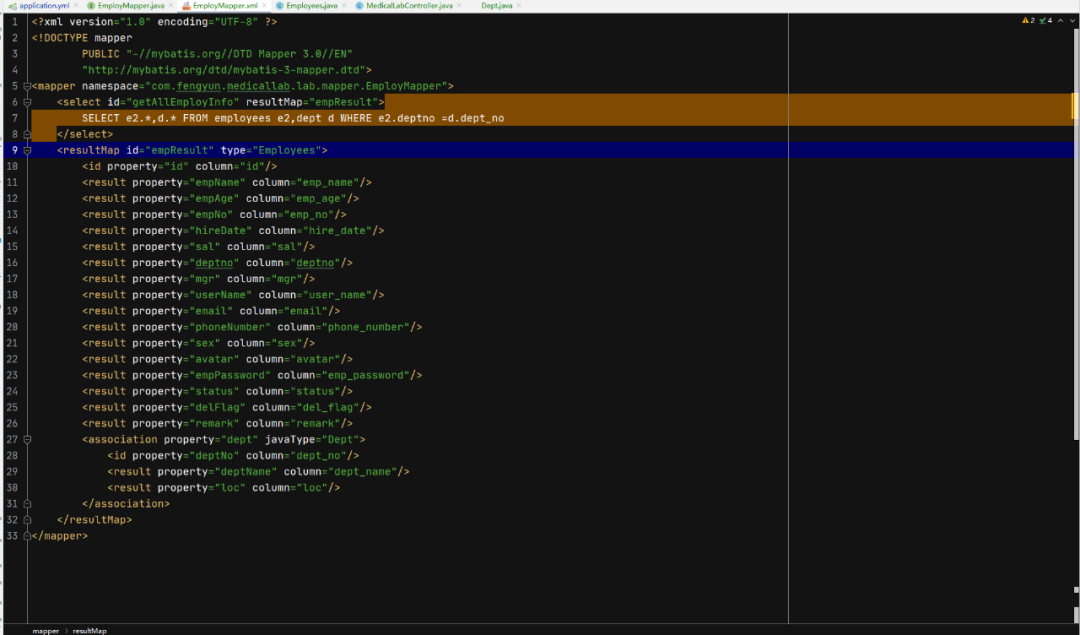Collapse the select tag fold on line 6
Image resolution: width=1080 pixels, height=635 pixels.
pyautogui.click(x=27, y=102)
